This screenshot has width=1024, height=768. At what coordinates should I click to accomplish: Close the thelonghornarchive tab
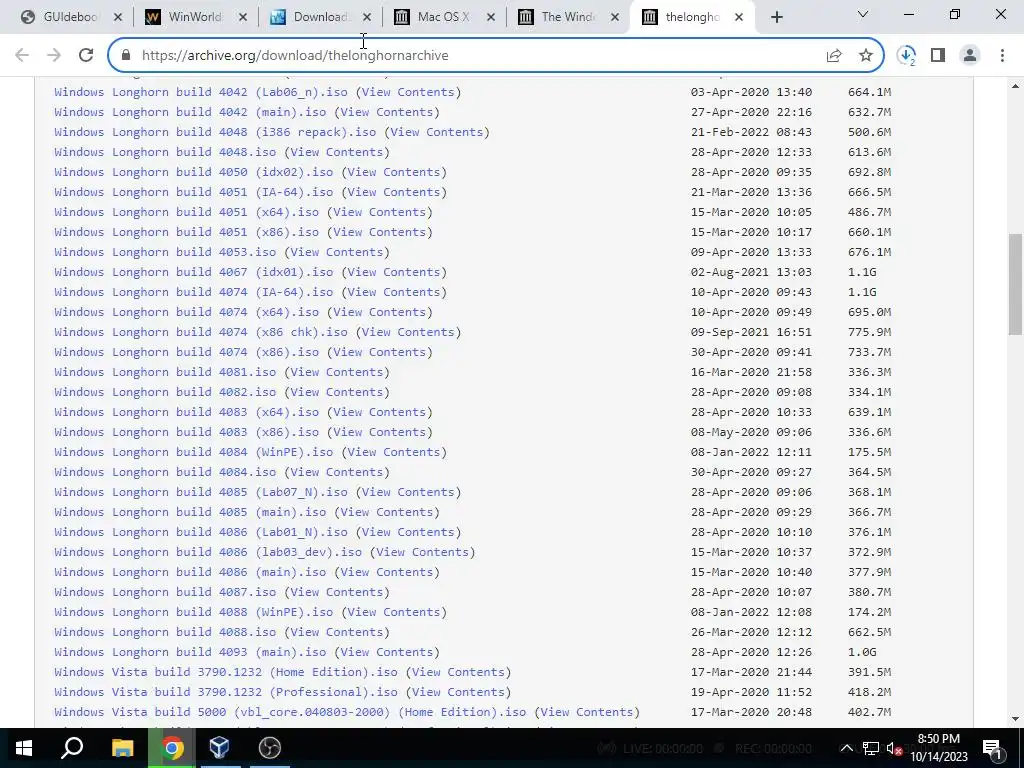tap(739, 18)
